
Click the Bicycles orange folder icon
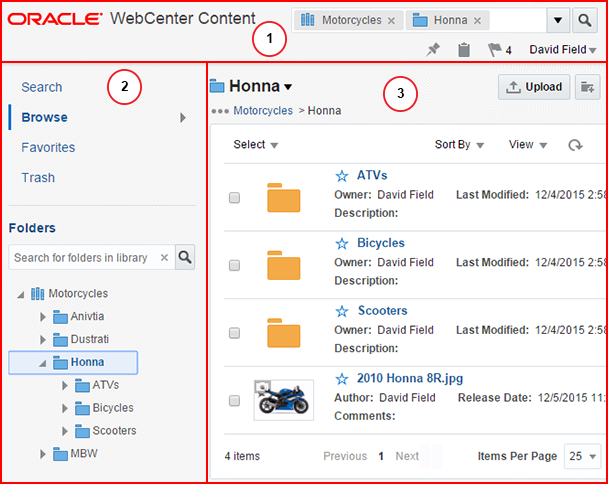[x=283, y=265]
